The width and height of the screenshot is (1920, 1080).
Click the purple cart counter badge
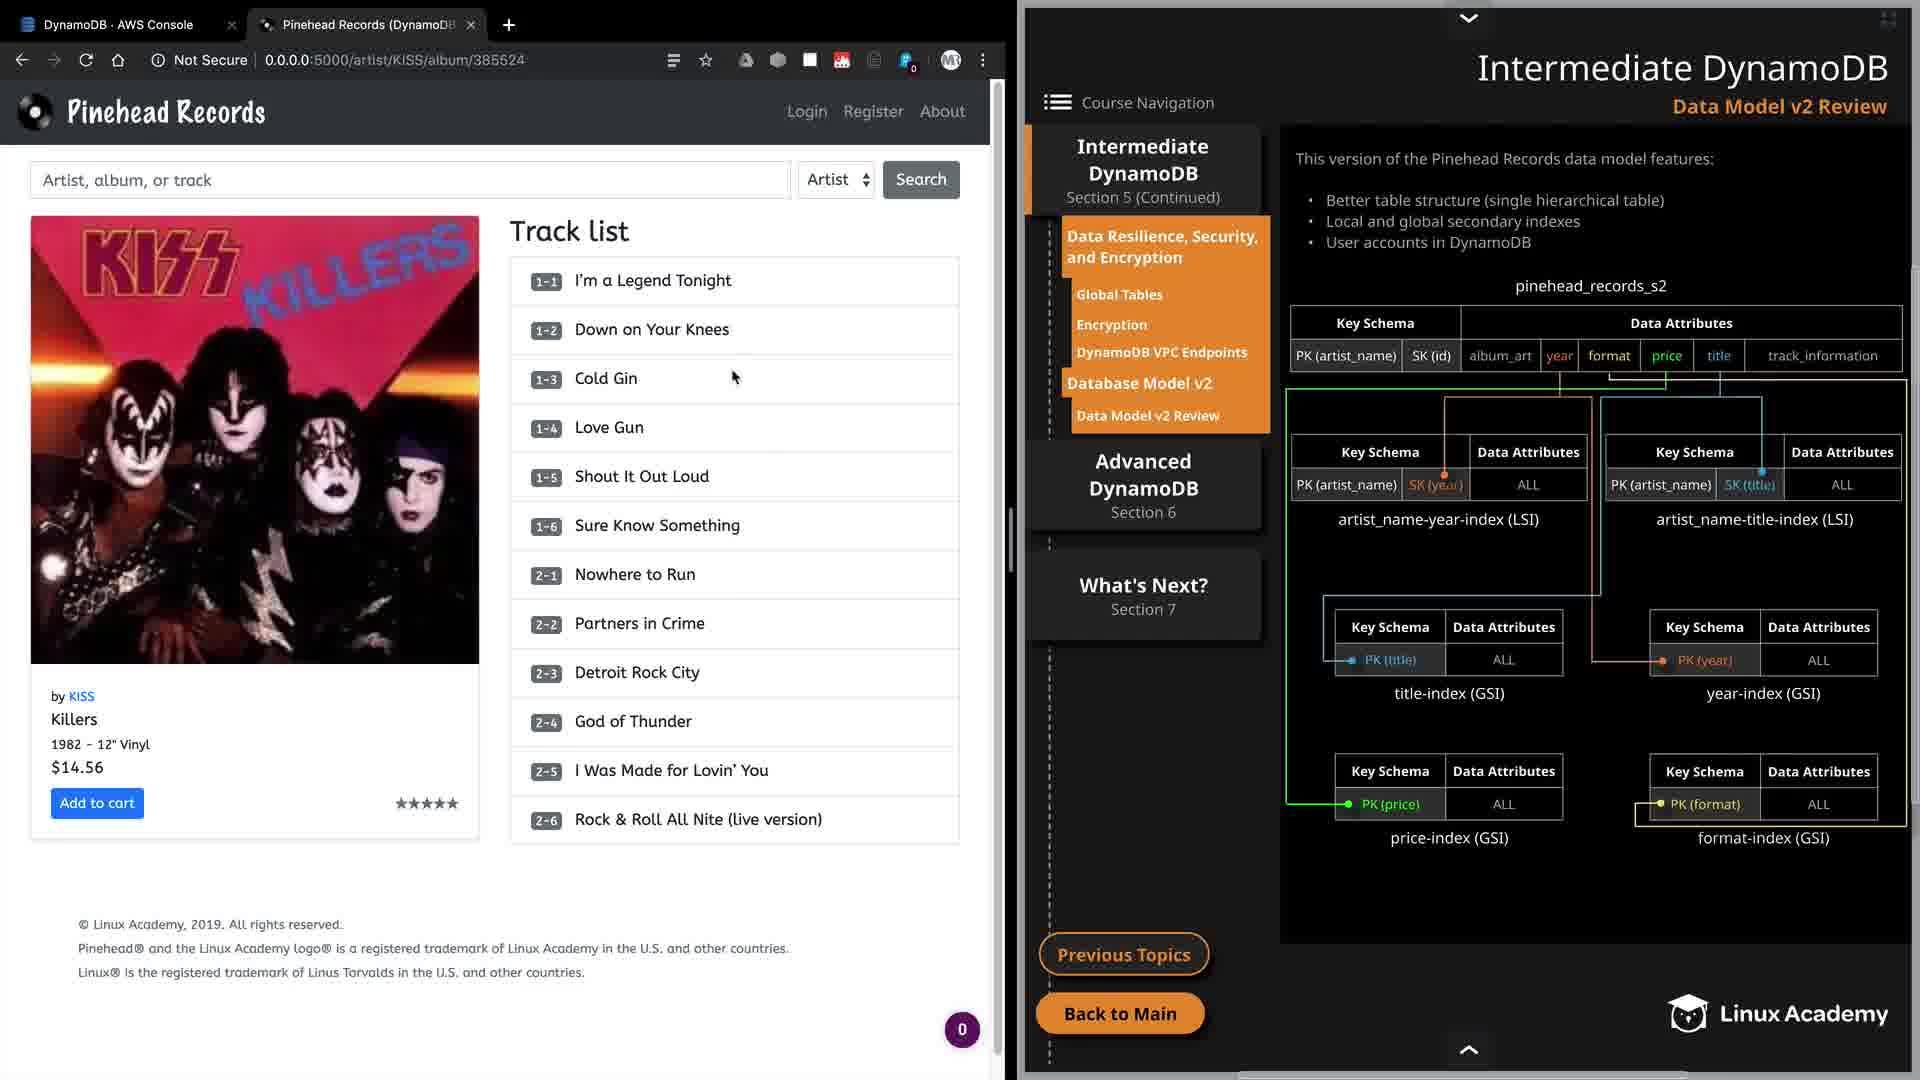(962, 1029)
